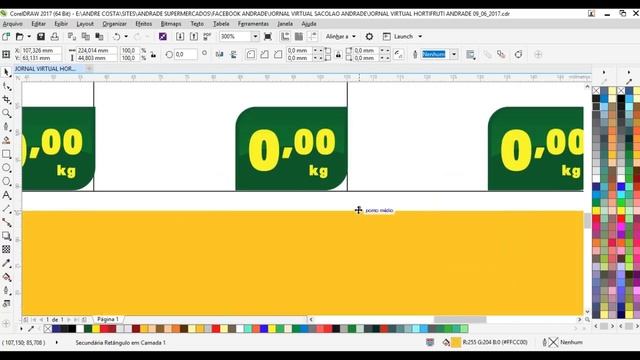Click the Convert to Curves icon
640x360 pixels.
point(518,54)
